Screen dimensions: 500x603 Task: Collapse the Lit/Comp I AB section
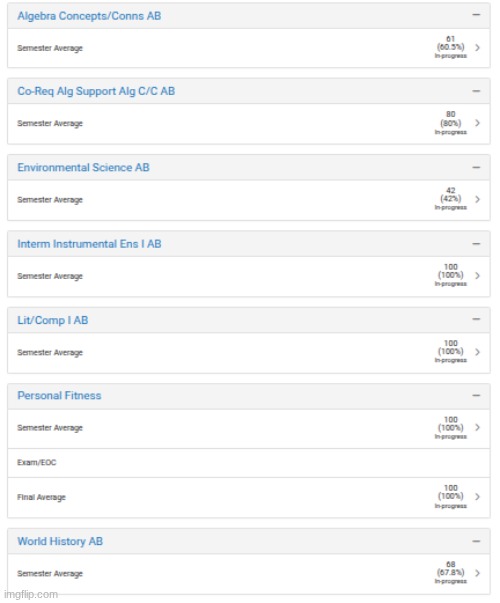[x=476, y=319]
